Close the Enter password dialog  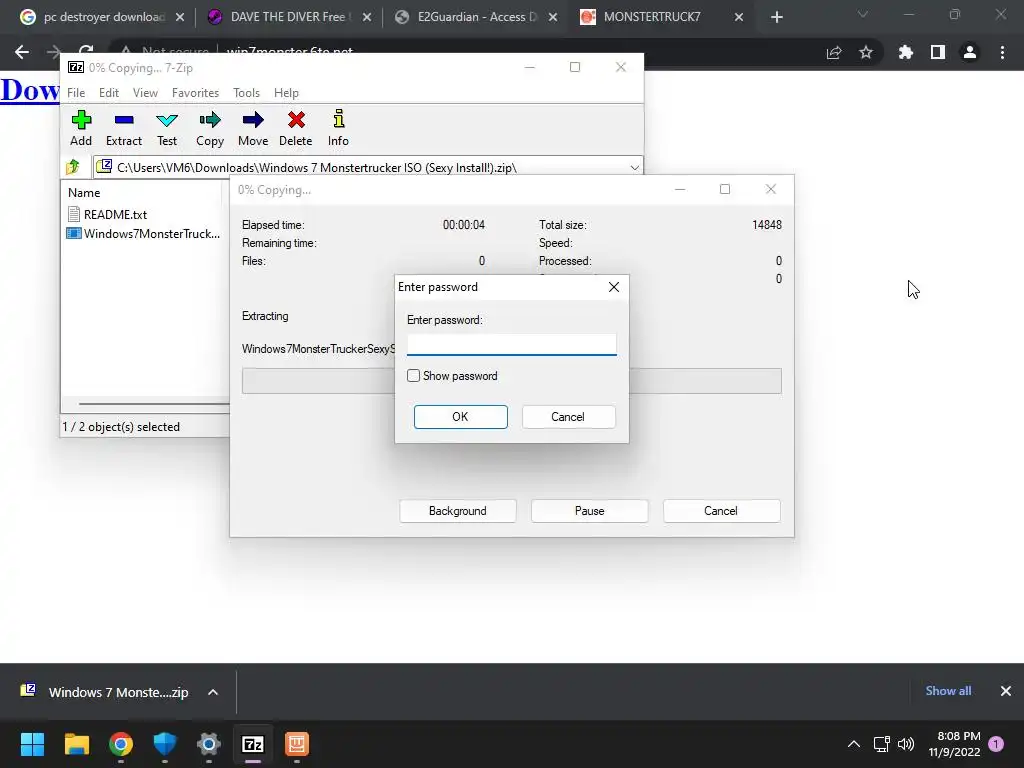(x=614, y=287)
